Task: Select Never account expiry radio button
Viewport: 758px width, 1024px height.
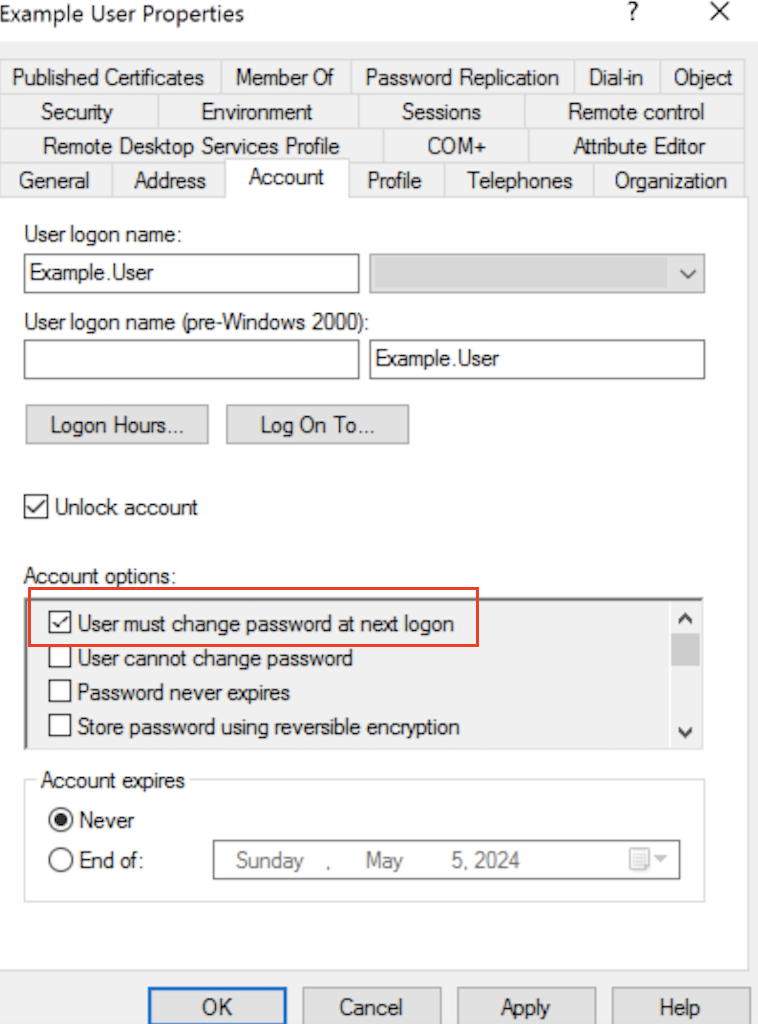Action: click(x=61, y=820)
